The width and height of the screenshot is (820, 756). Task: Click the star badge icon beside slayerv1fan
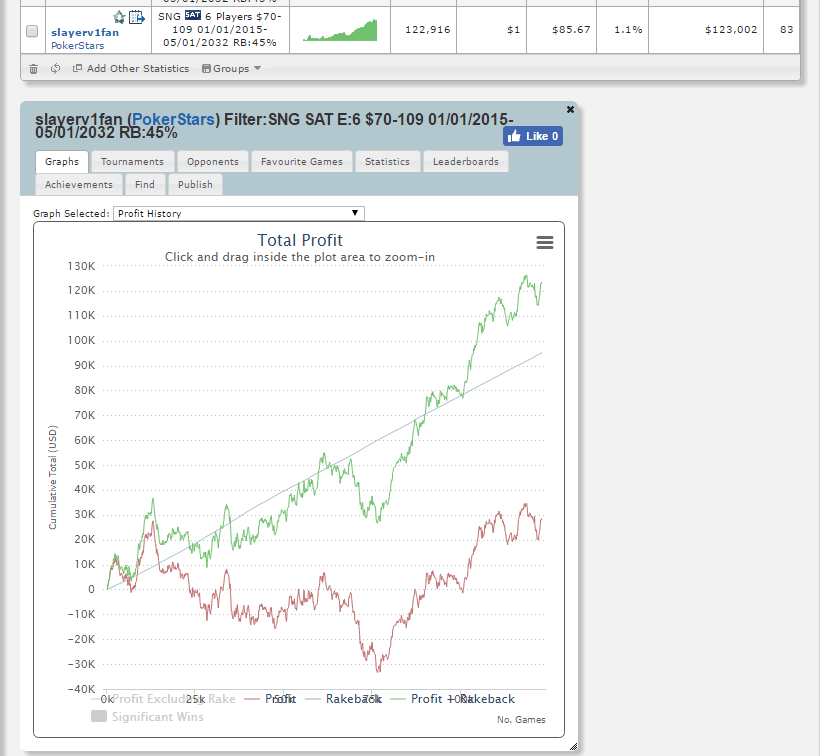(119, 17)
